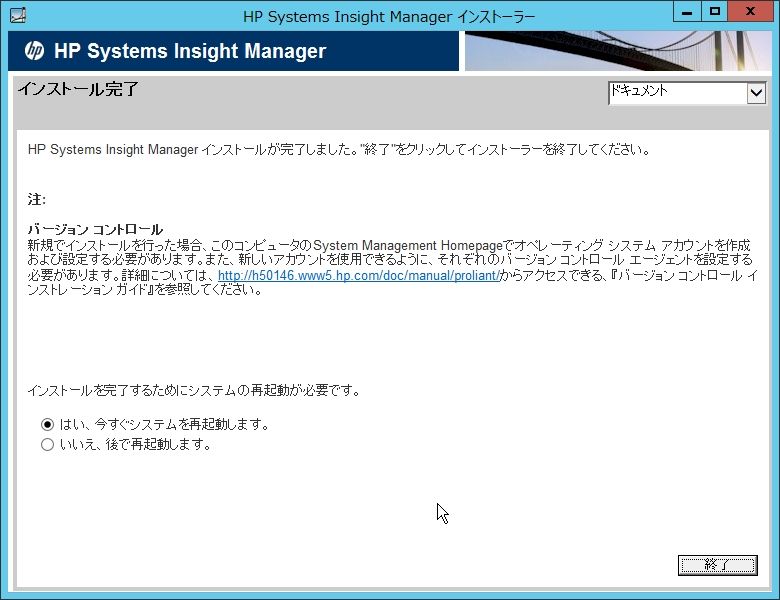This screenshot has width=780, height=600.
Task: Select 'いいえ、後で再起動します' radio button
Action: coord(47,444)
